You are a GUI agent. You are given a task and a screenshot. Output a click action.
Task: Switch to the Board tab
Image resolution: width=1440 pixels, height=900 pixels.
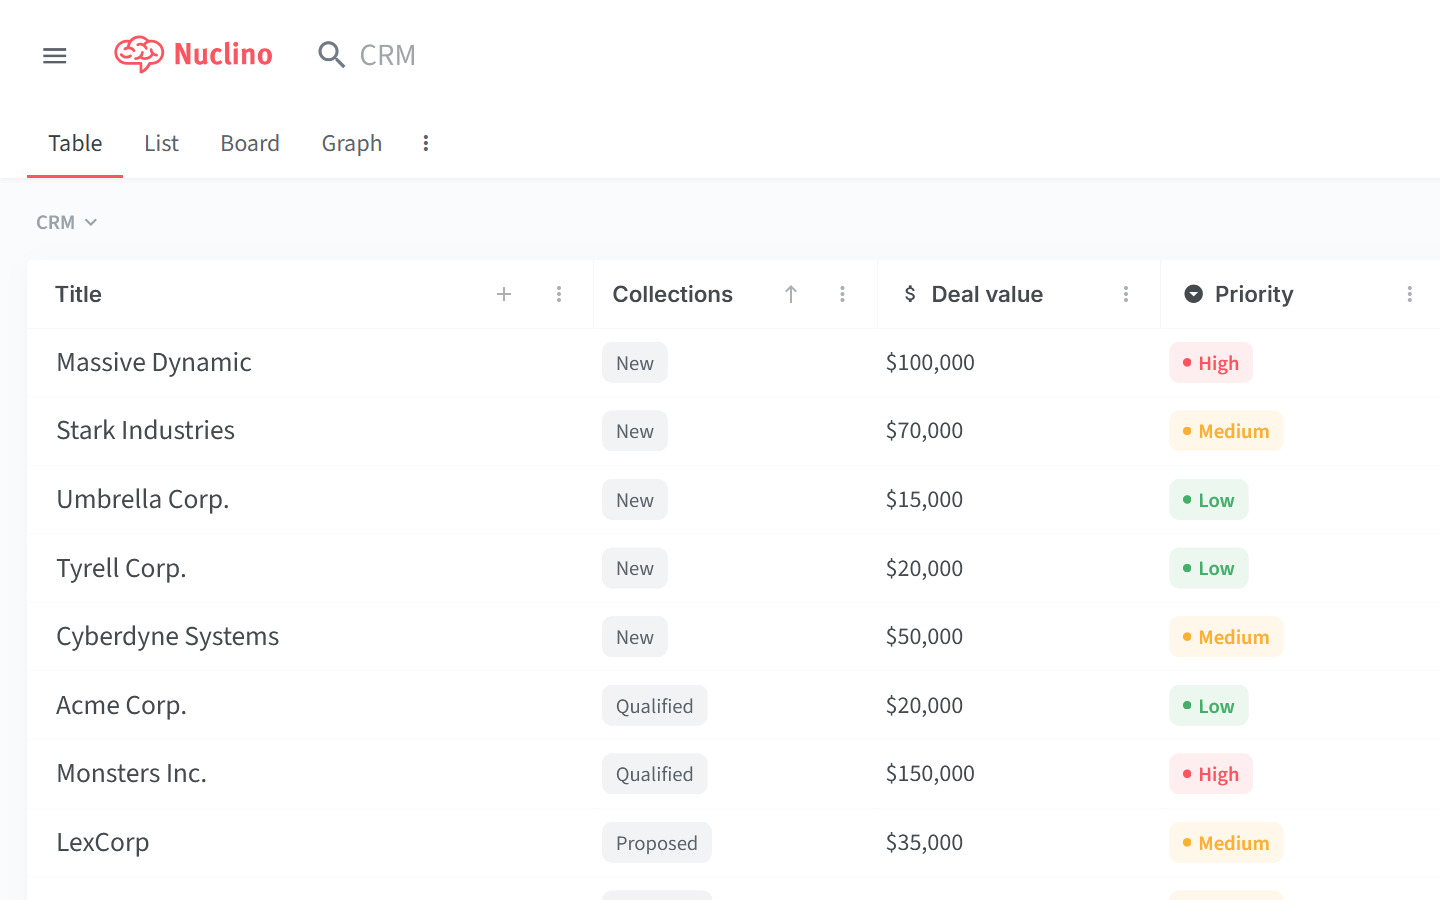(x=250, y=143)
